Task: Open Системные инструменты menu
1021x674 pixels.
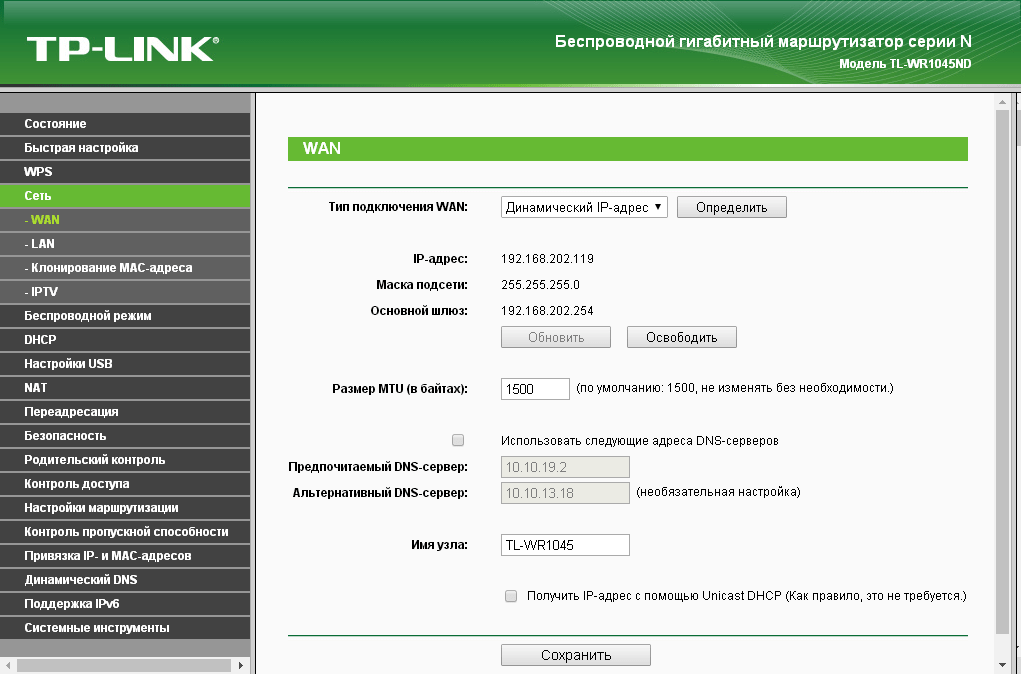Action: point(97,628)
